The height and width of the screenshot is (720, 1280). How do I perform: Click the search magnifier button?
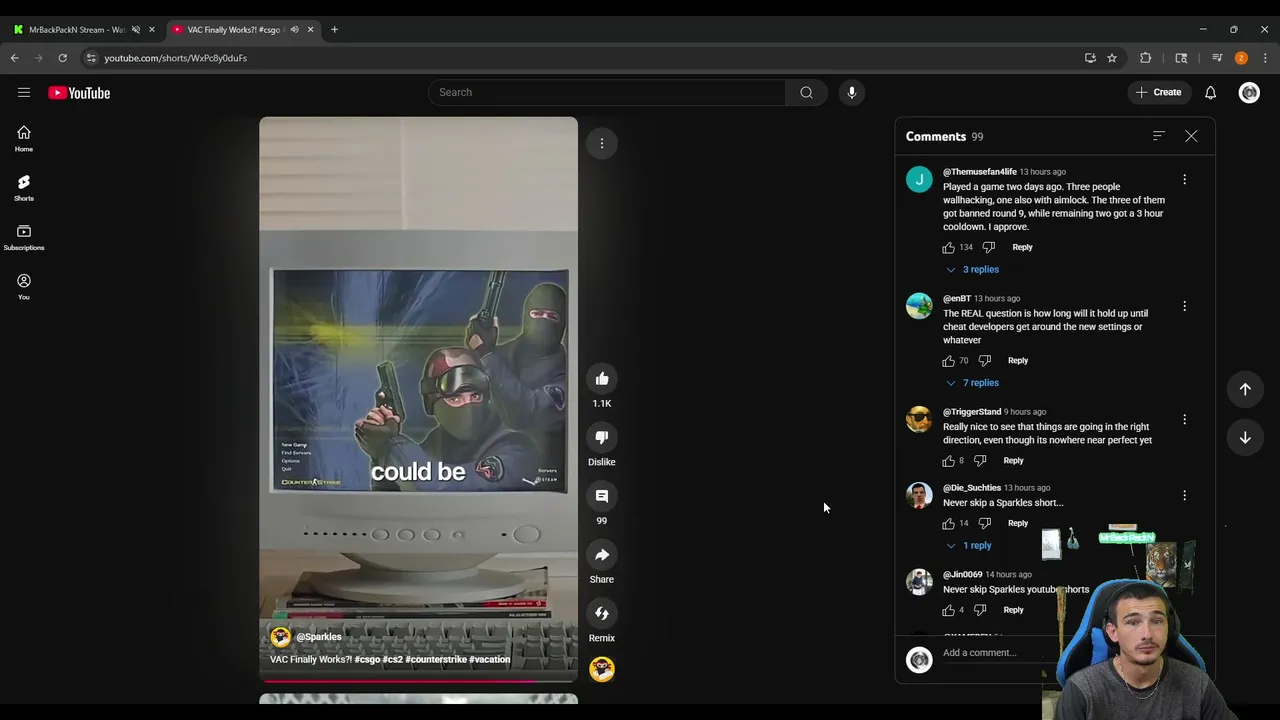pyautogui.click(x=806, y=92)
